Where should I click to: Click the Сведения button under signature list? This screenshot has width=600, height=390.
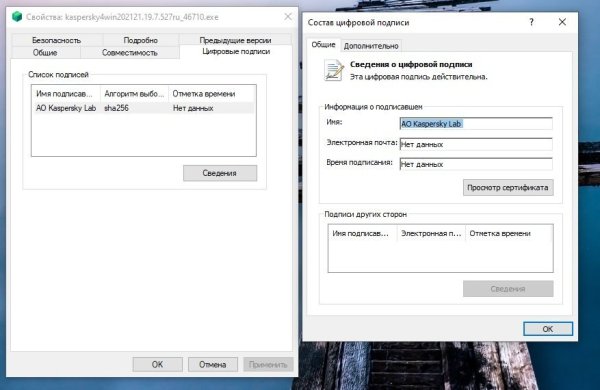[x=220, y=173]
